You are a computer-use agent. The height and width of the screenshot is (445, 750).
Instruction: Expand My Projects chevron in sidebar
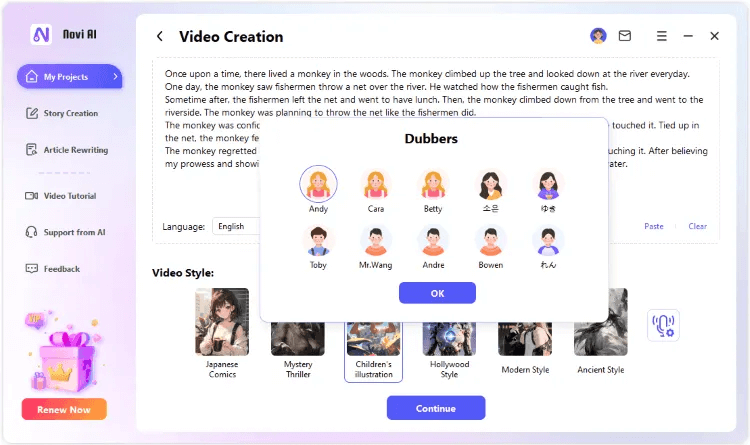[115, 76]
